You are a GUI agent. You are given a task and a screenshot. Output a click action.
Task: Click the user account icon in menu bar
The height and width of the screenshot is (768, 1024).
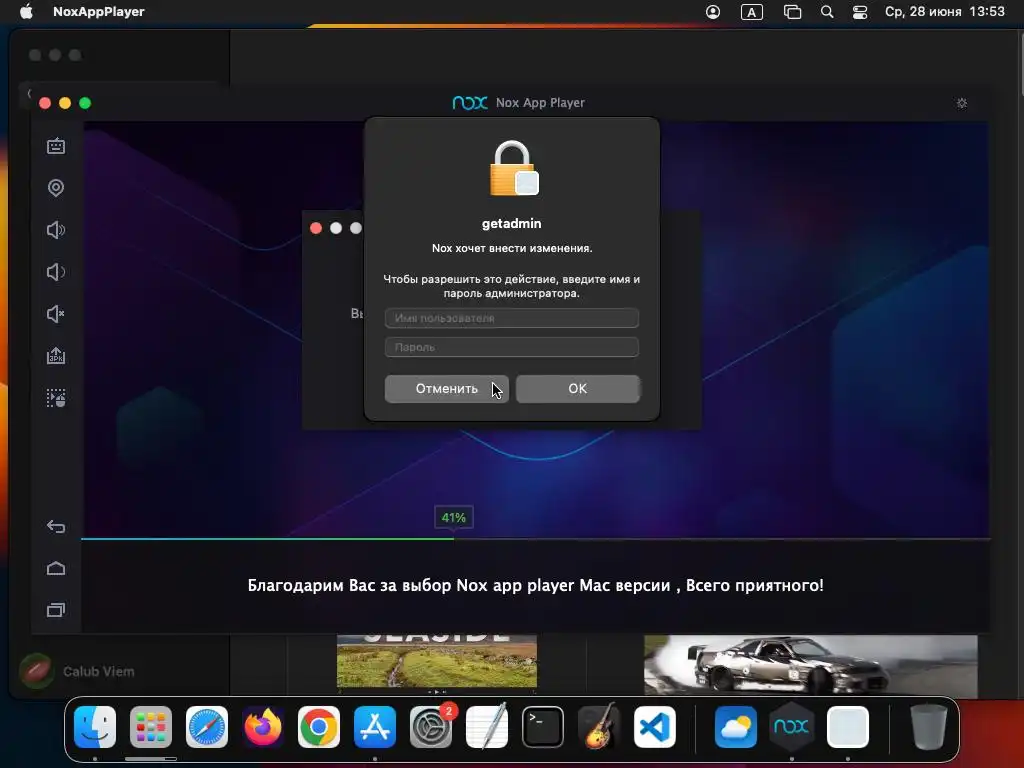[x=713, y=12]
